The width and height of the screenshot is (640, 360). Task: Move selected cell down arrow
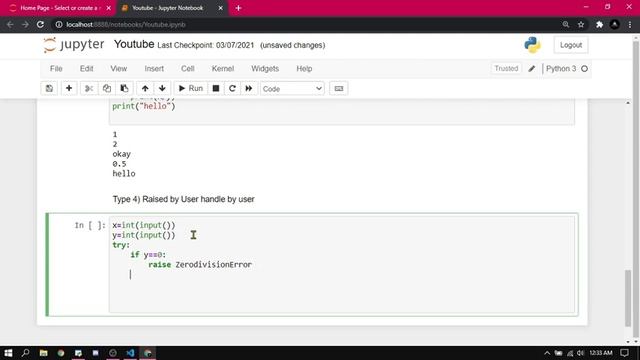pyautogui.click(x=162, y=89)
